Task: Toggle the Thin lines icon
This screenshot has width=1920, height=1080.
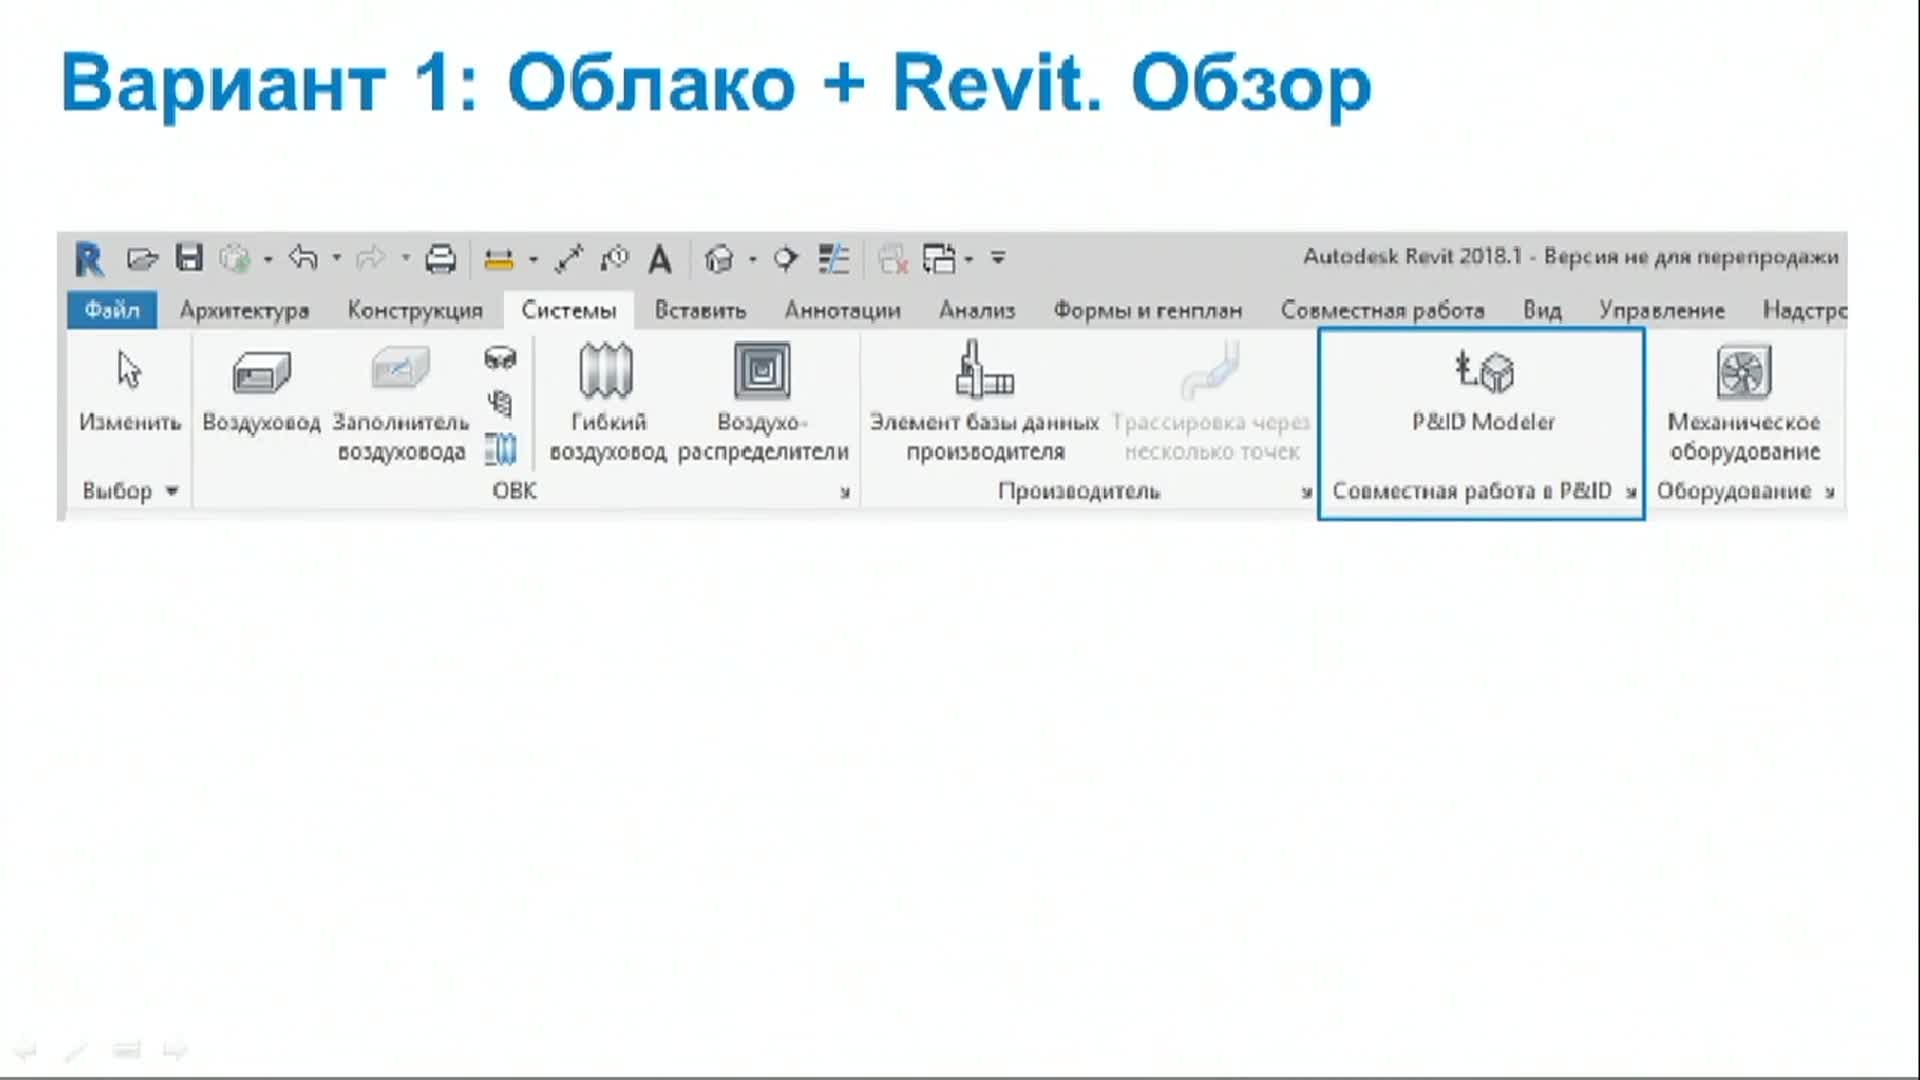Action: (833, 259)
